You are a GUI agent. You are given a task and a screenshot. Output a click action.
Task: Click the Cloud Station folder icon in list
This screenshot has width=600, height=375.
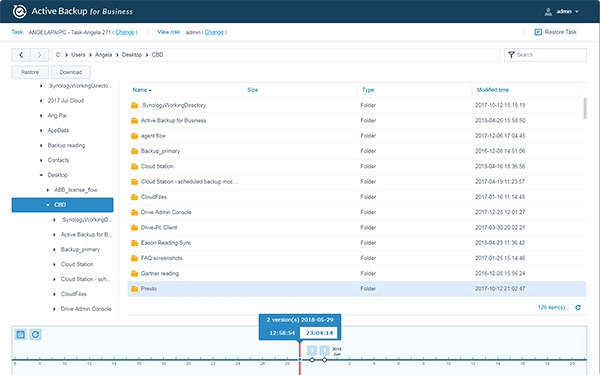[134, 166]
